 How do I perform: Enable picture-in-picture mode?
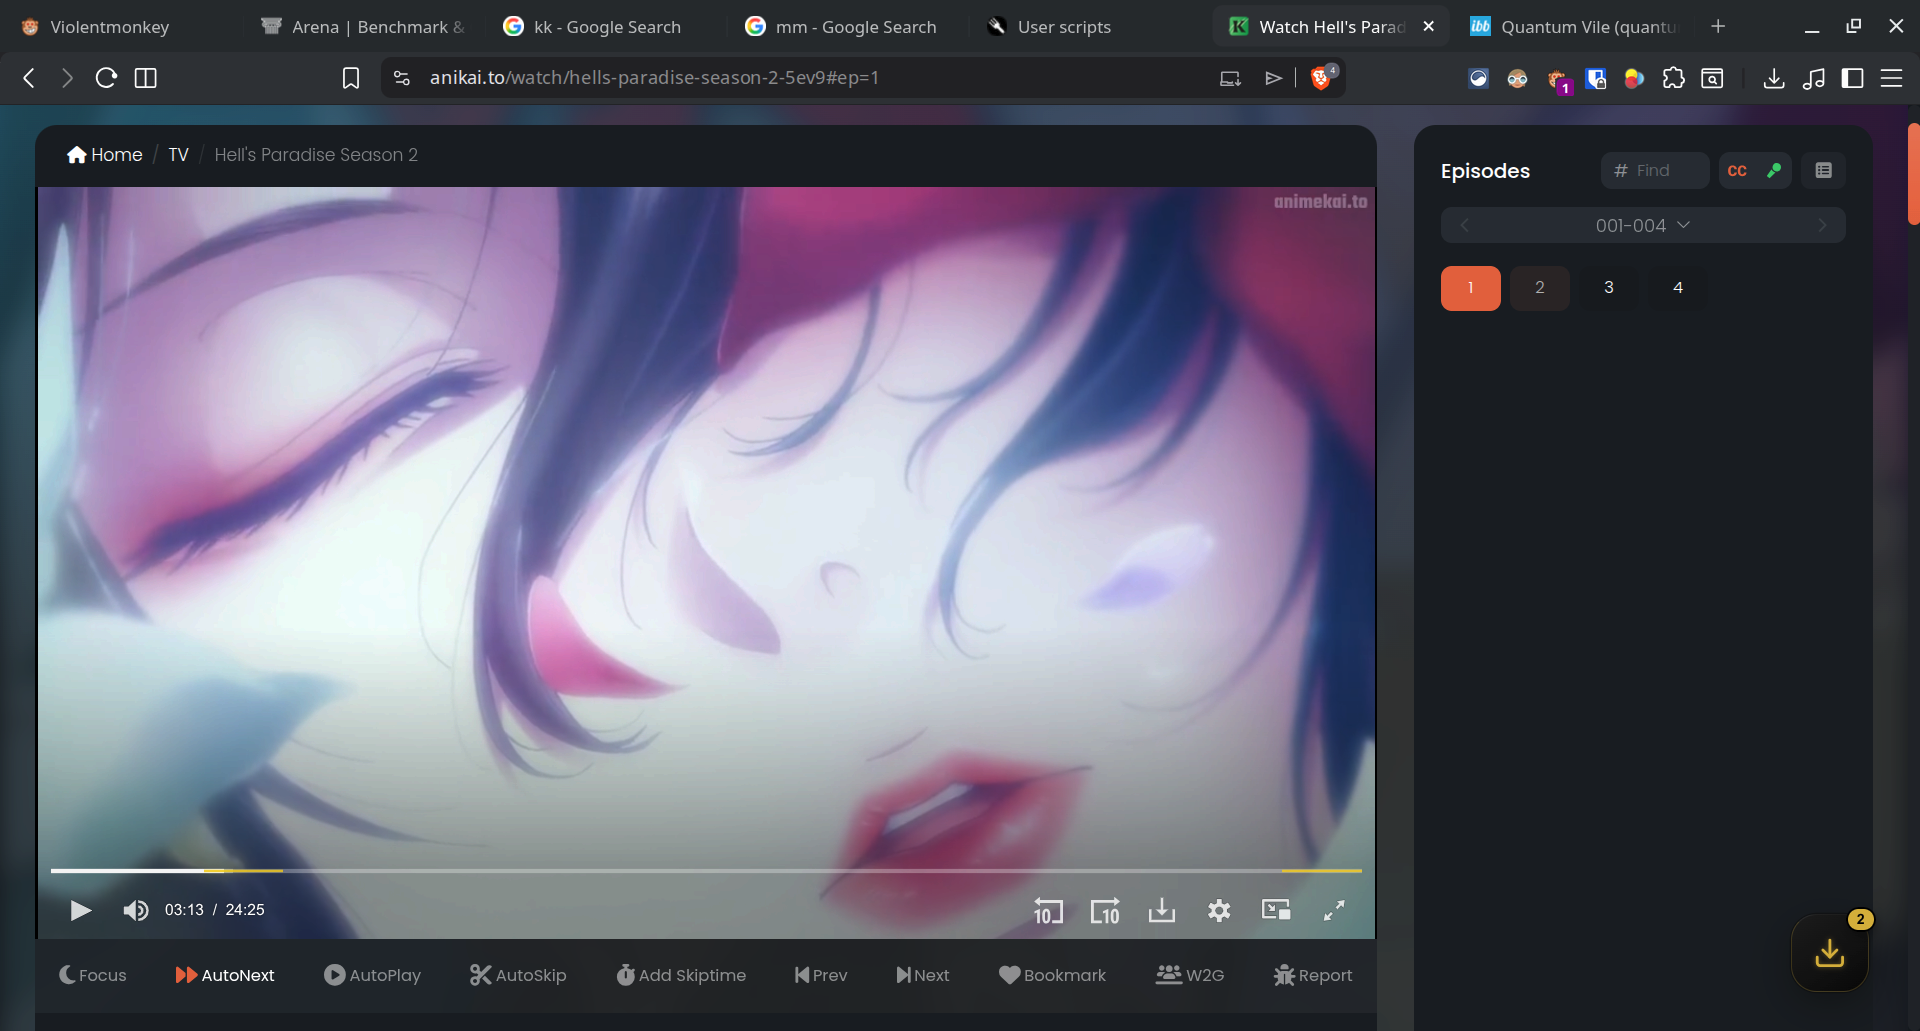coord(1276,910)
